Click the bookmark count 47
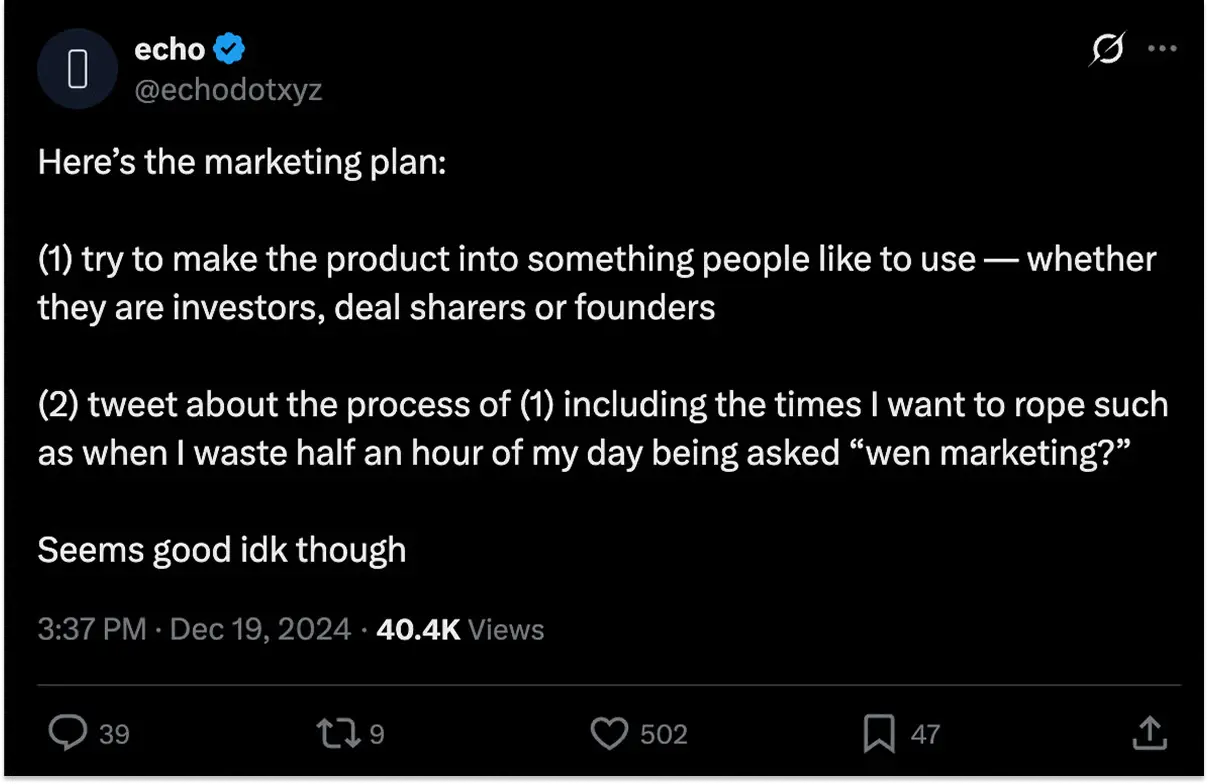 (925, 735)
